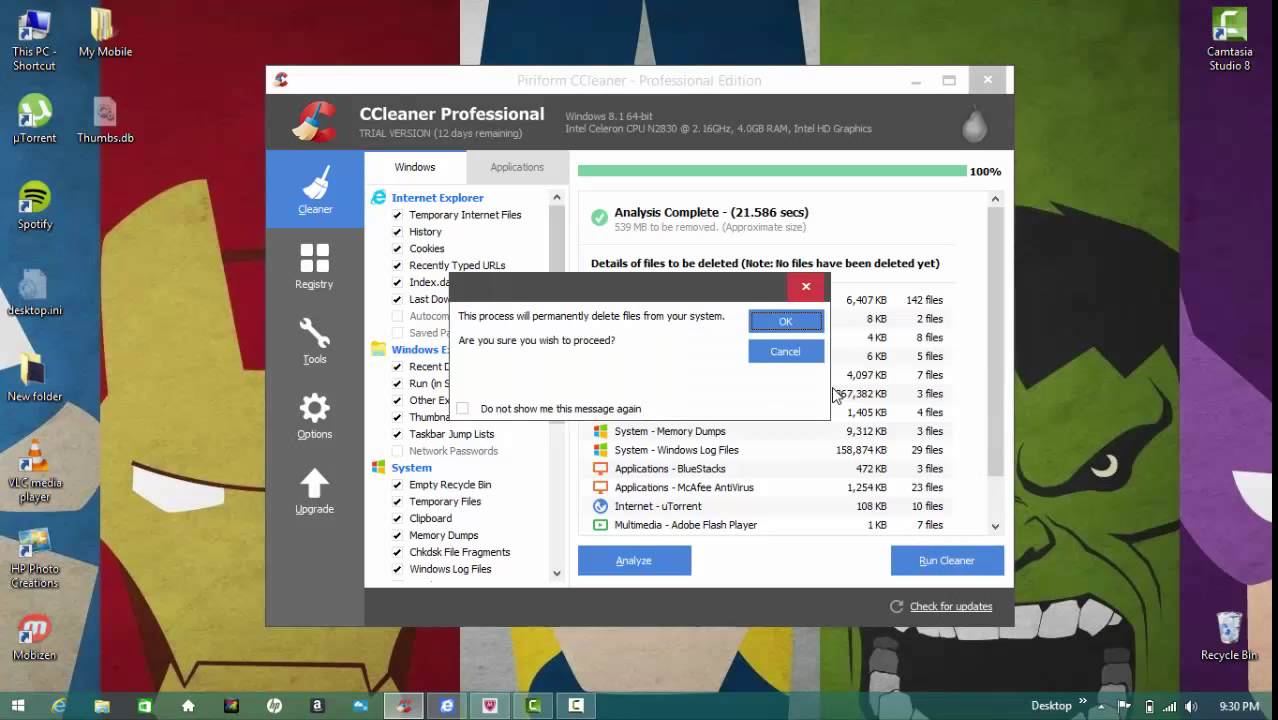This screenshot has width=1278, height=720.
Task: Click Check for updates link
Action: click(x=951, y=606)
